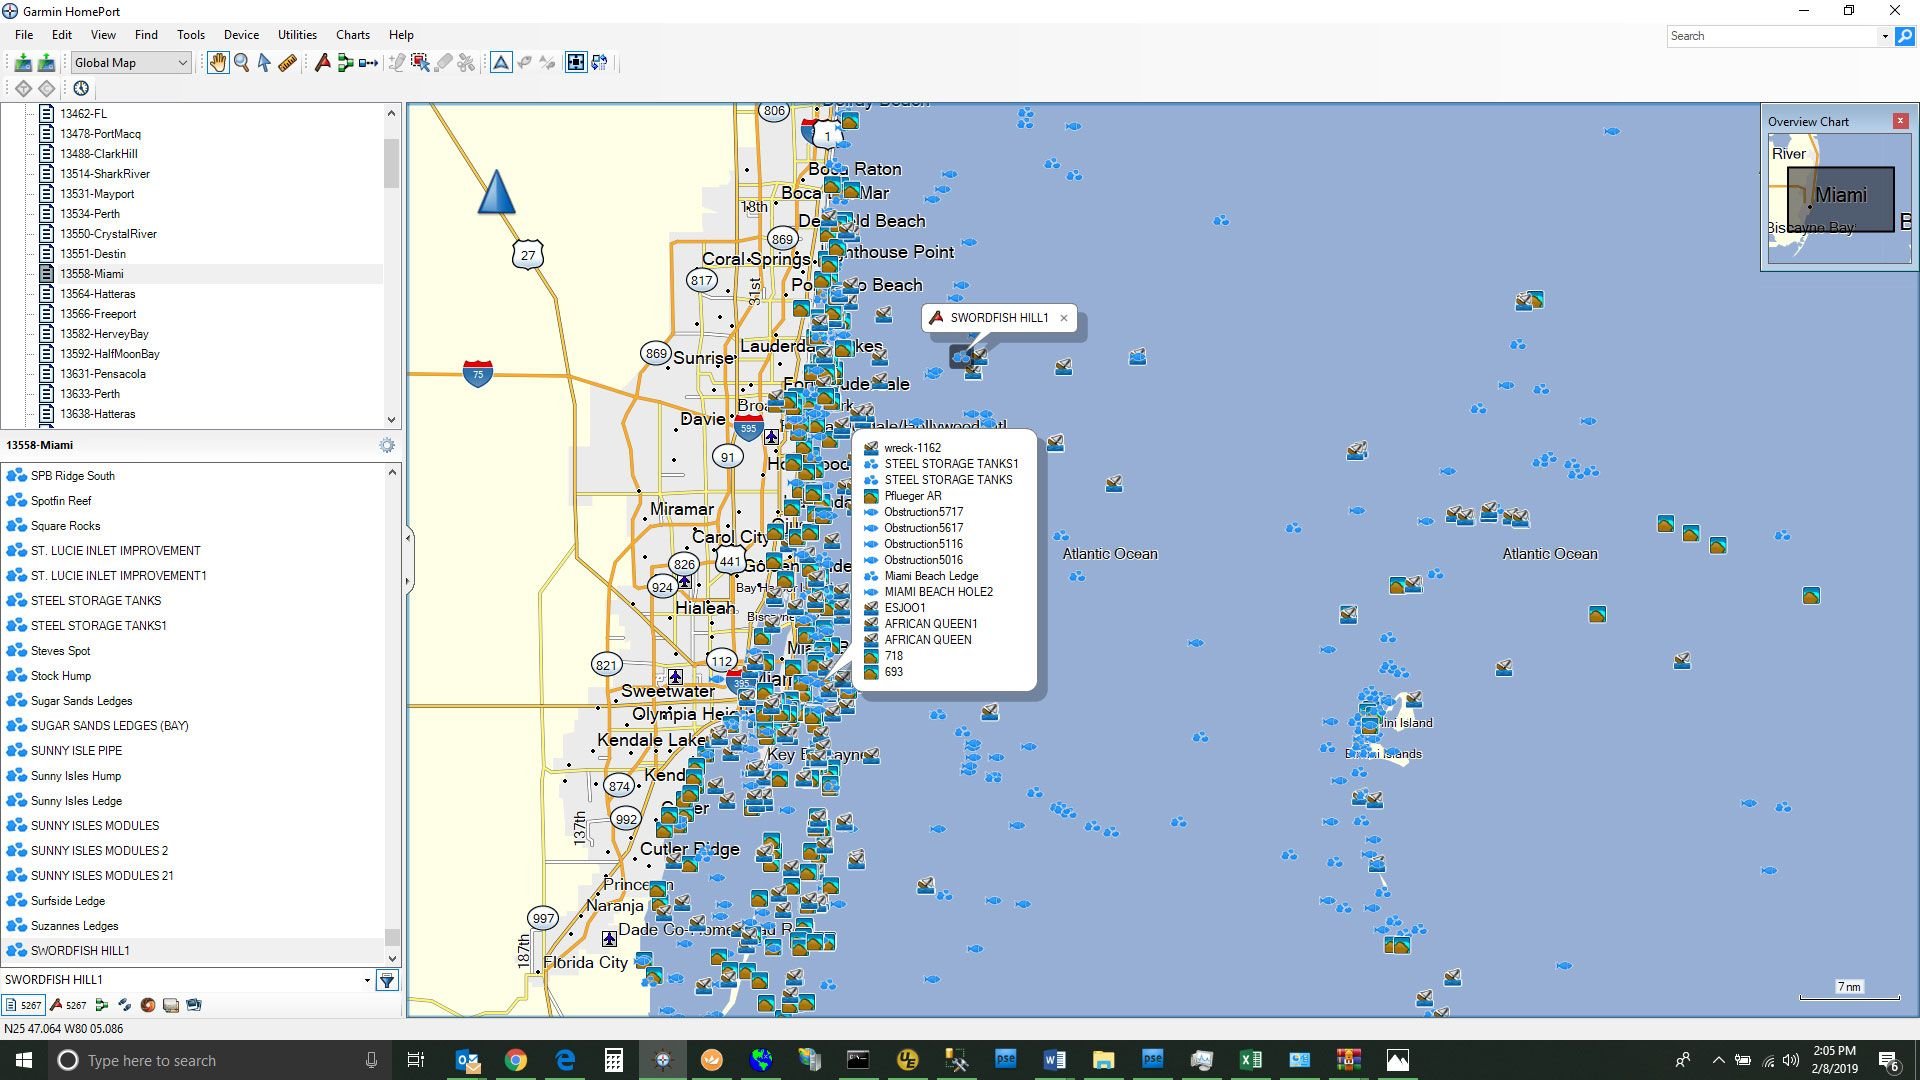This screenshot has height=1080, width=1920.
Task: Toggle the full screen map button
Action: click(x=576, y=63)
